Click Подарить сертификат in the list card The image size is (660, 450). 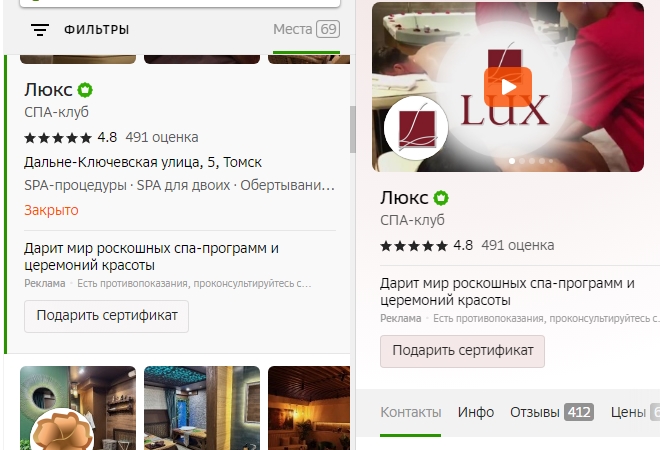[x=106, y=316]
